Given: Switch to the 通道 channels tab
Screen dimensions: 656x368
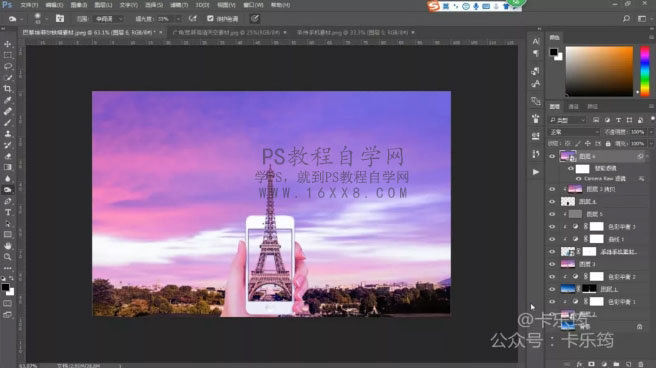Looking at the screenshot, I should 574,107.
